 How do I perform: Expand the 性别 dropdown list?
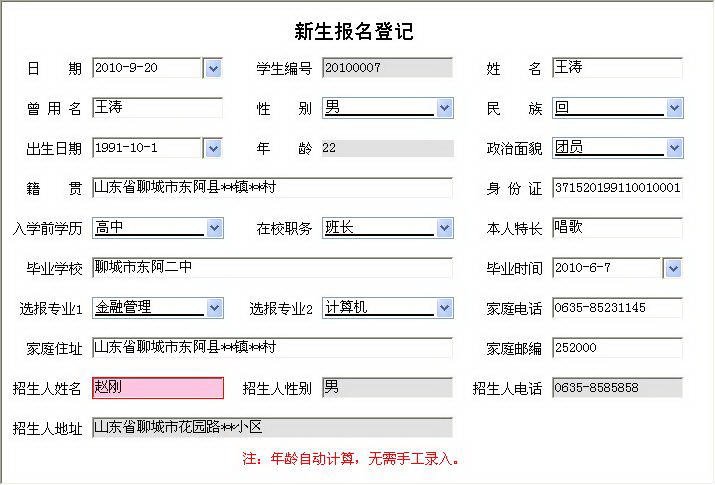[445, 108]
